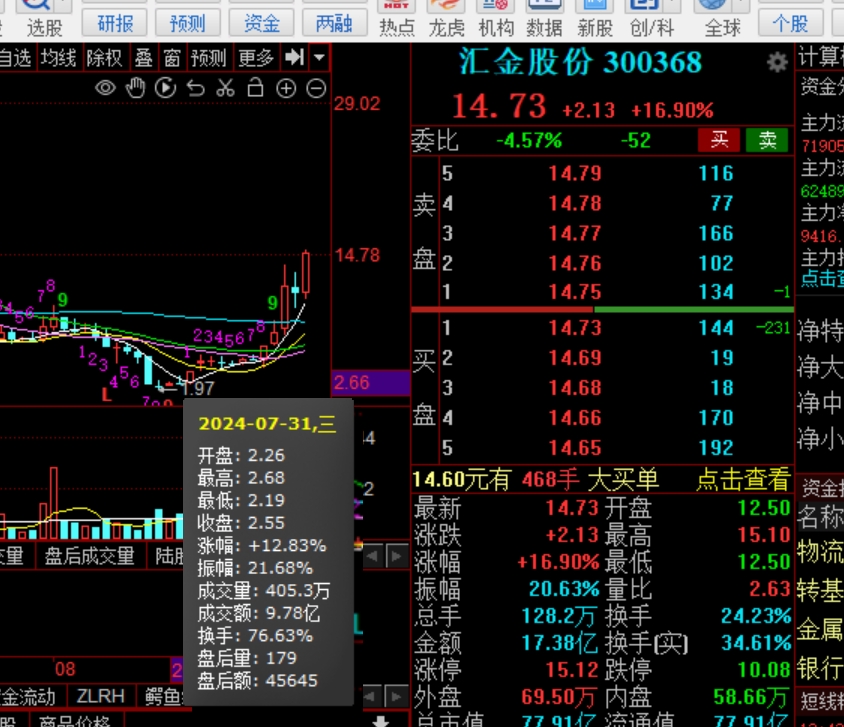The width and height of the screenshot is (844, 727).
Task: Click right scroll arrow beside ZLRH tab
Action: click(x=397, y=696)
